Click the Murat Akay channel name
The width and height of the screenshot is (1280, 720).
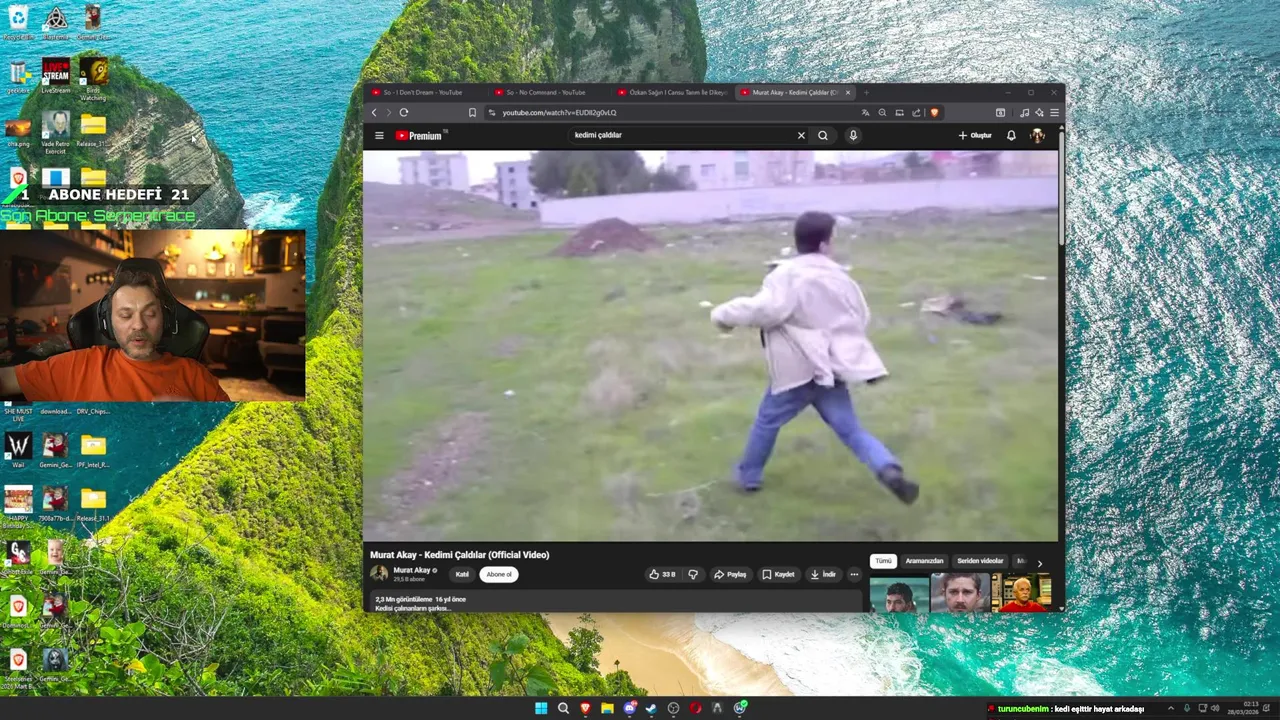tap(412, 570)
